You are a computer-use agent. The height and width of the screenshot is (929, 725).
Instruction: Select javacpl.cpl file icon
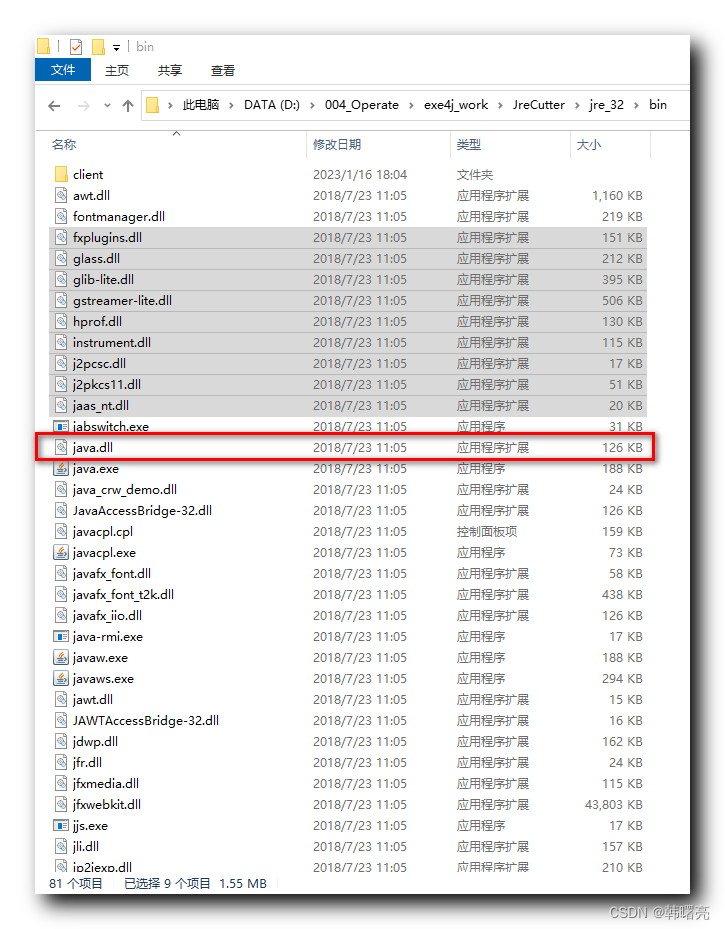pos(61,531)
